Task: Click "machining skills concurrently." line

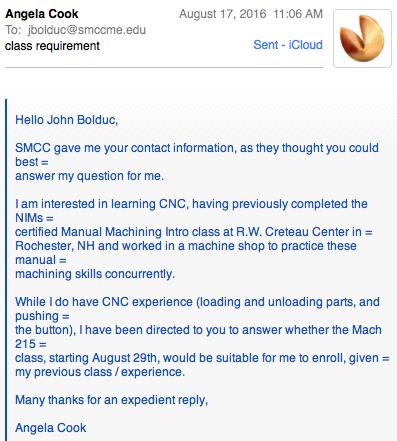Action: (95, 274)
